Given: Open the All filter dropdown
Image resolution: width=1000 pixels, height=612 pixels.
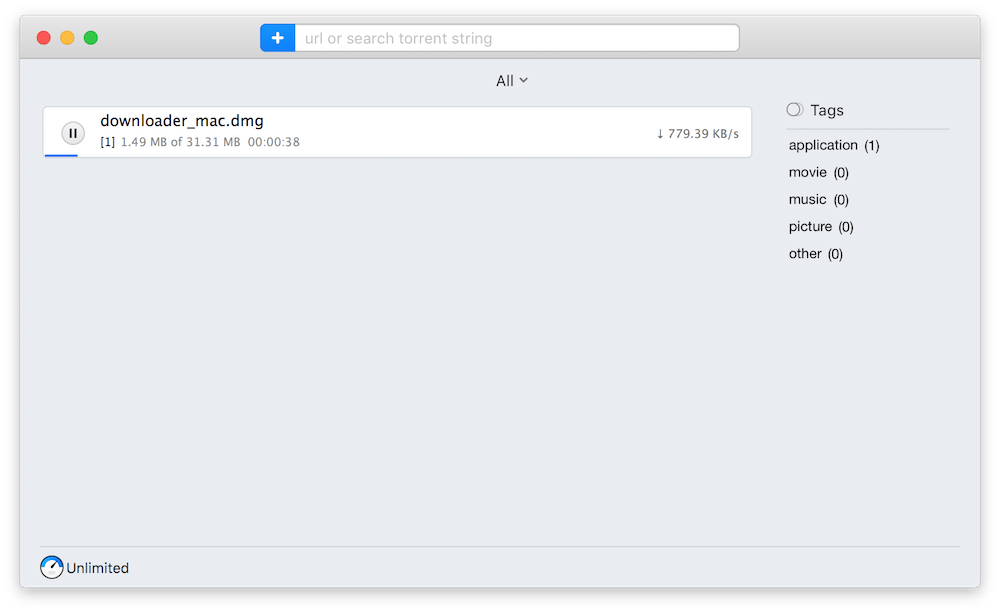Looking at the screenshot, I should [x=511, y=81].
